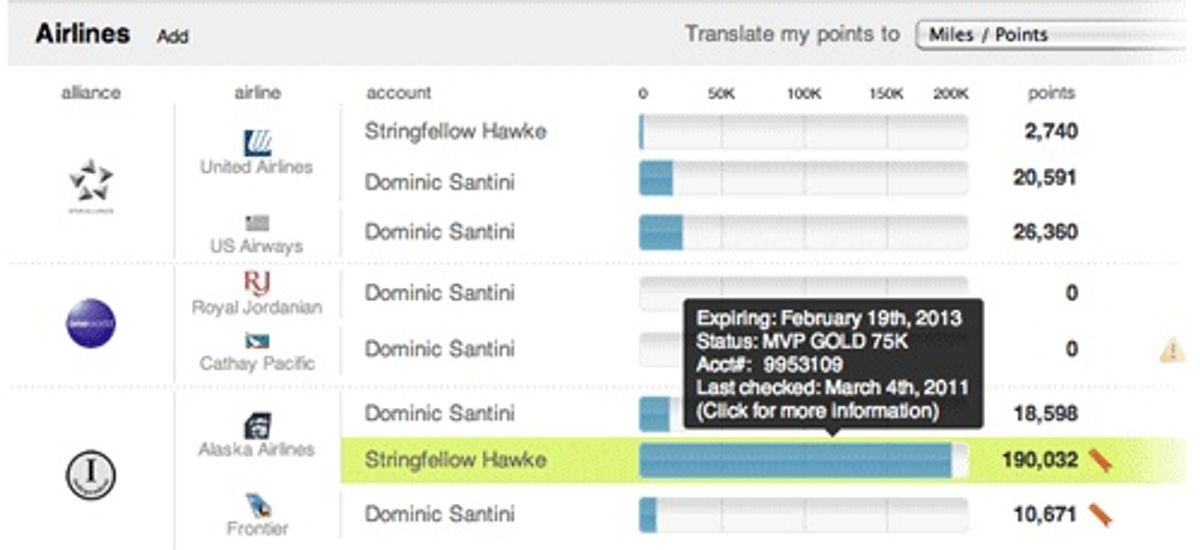Viewport: 1200px width, 550px height.
Task: Click the account column header
Action: click(x=398, y=93)
